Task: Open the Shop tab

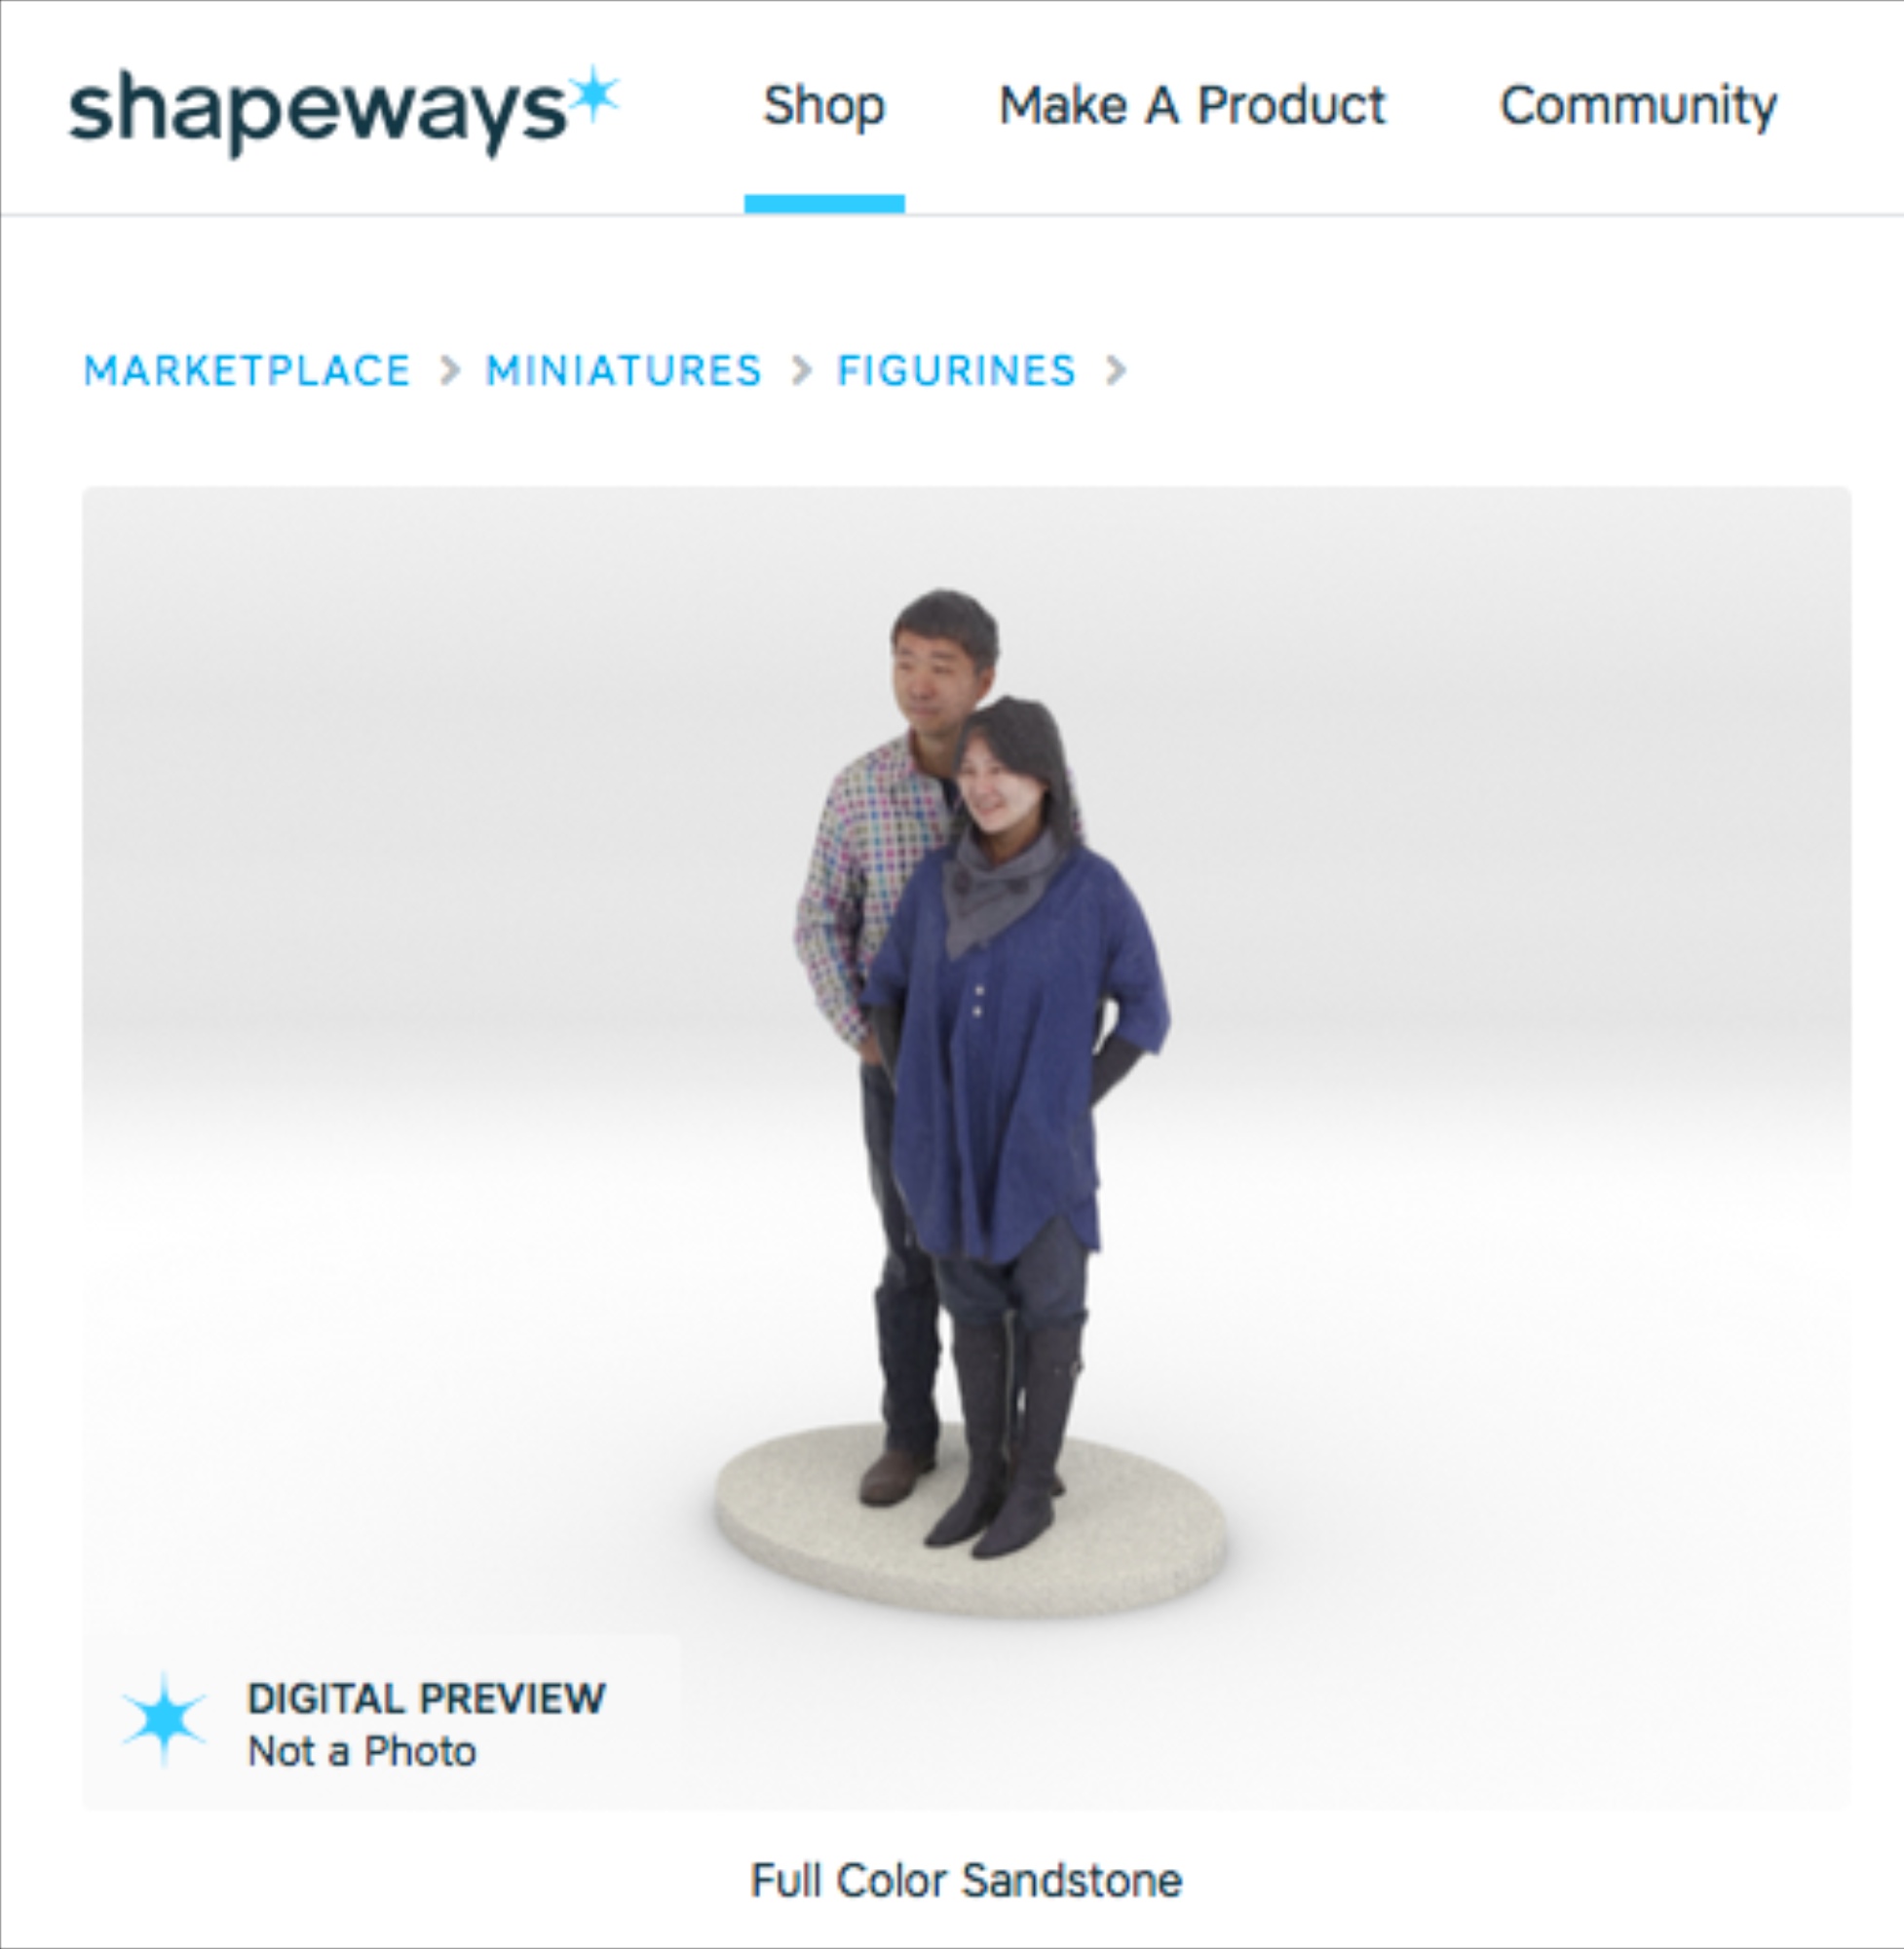Action: tap(824, 105)
